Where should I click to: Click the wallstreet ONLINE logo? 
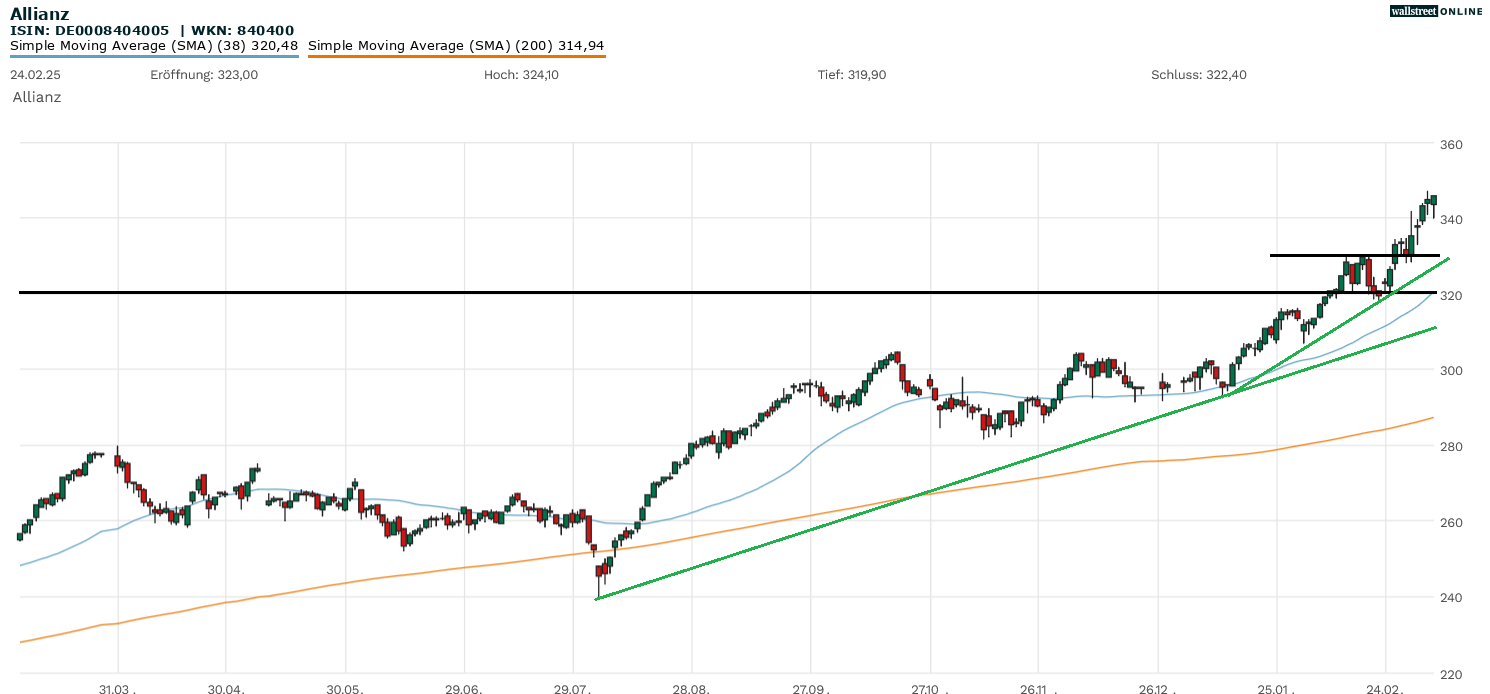click(1435, 11)
